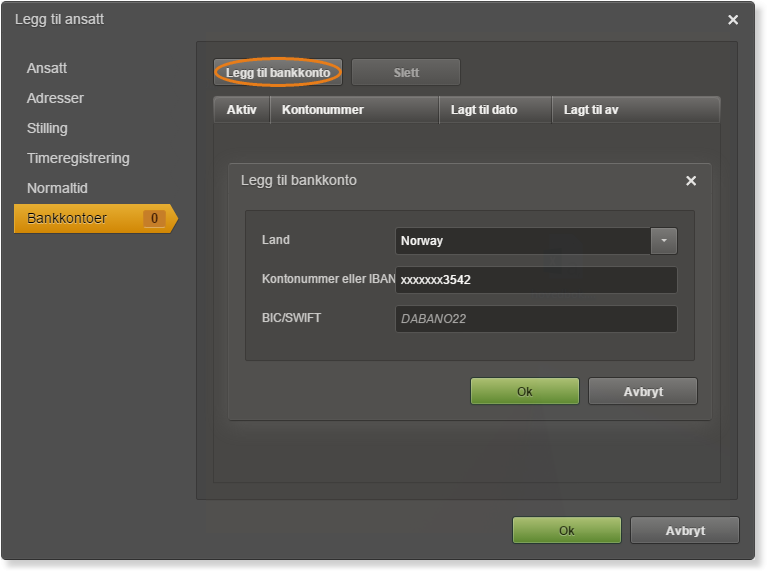Click the BIC/SWIFT input field
The width and height of the screenshot is (768, 573).
pos(536,319)
